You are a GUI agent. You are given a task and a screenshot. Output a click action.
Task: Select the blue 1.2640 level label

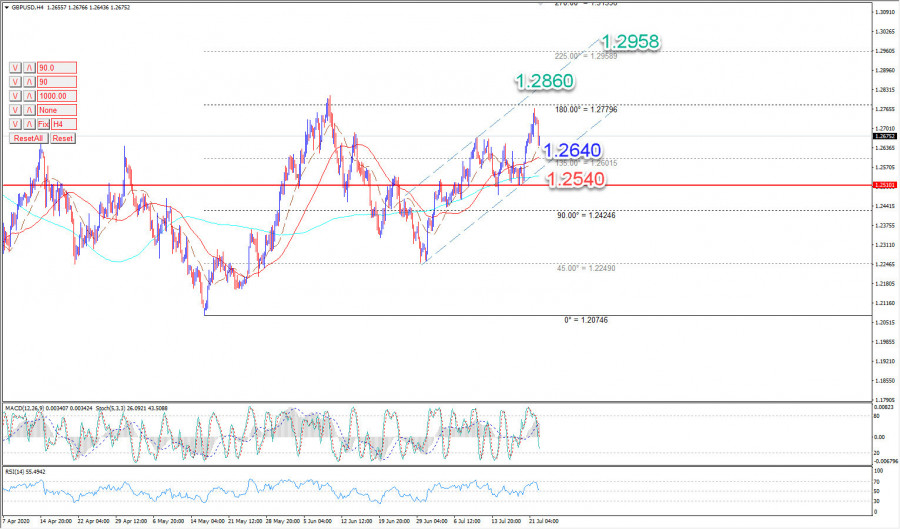pos(571,151)
